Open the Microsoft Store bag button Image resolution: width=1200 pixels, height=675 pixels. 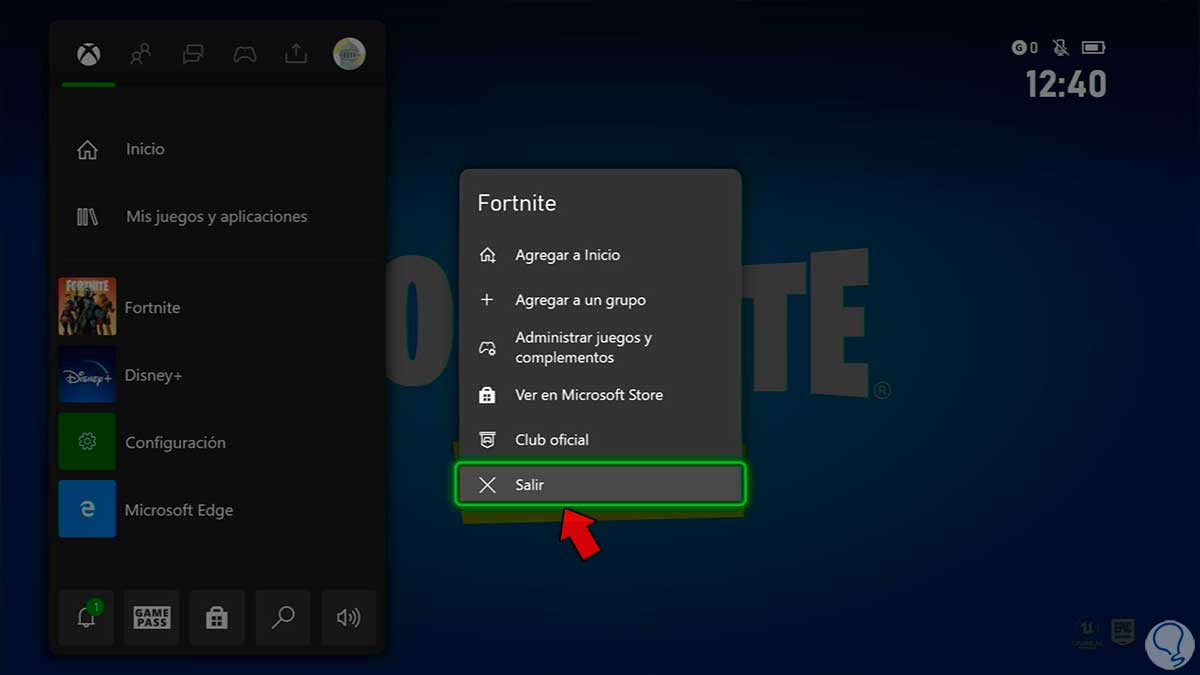217,617
